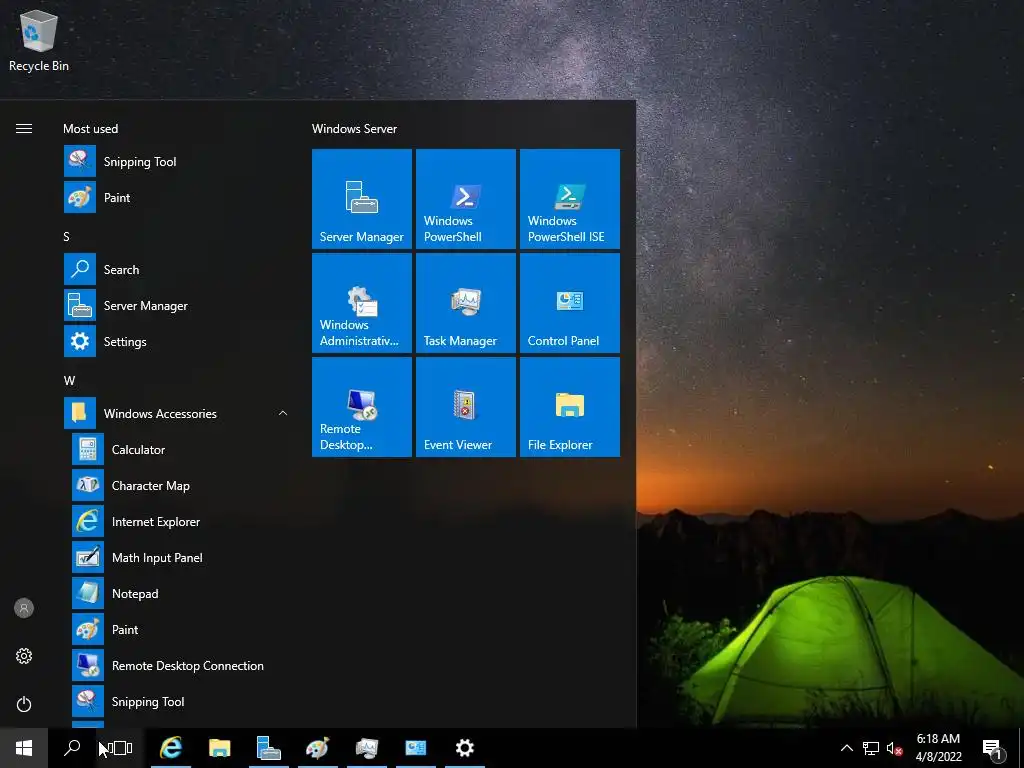
Task: Open the user account menu
Action: [24, 608]
